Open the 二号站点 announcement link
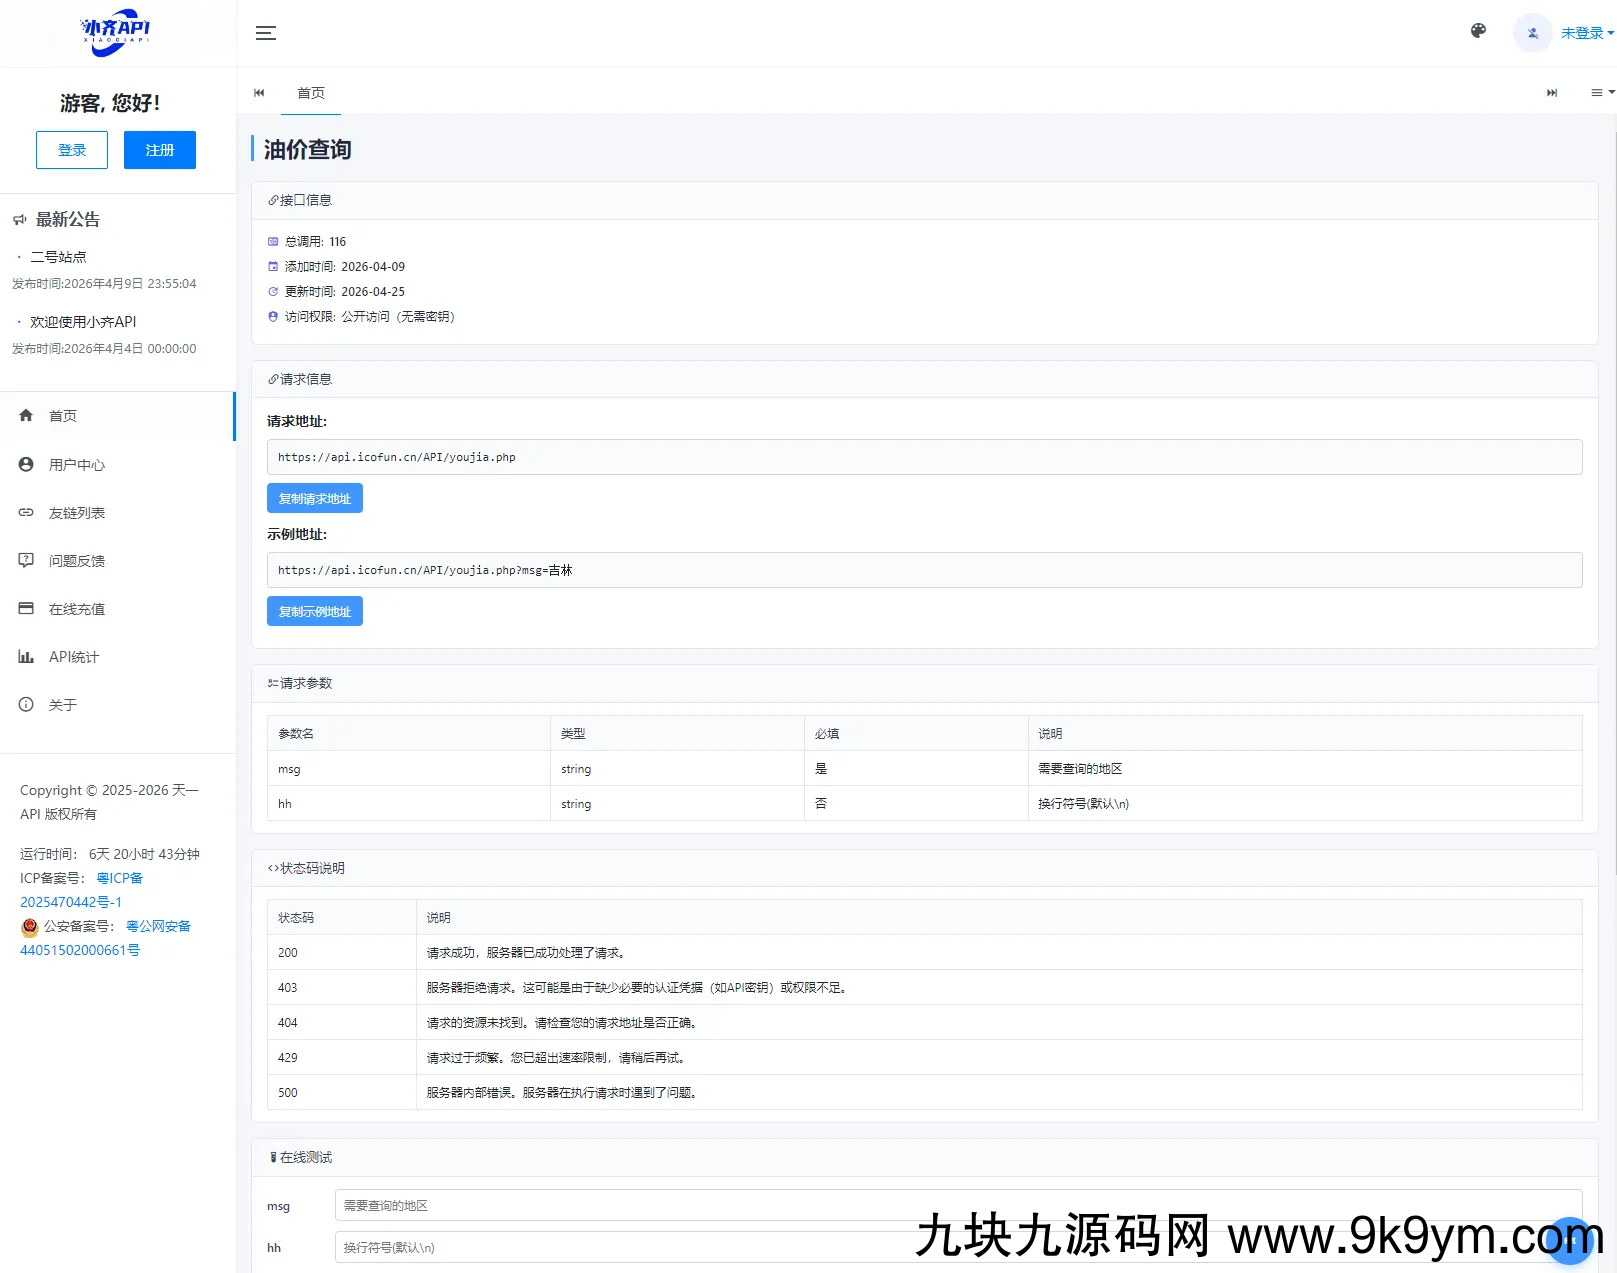Image resolution: width=1617 pixels, height=1273 pixels. pos(58,257)
